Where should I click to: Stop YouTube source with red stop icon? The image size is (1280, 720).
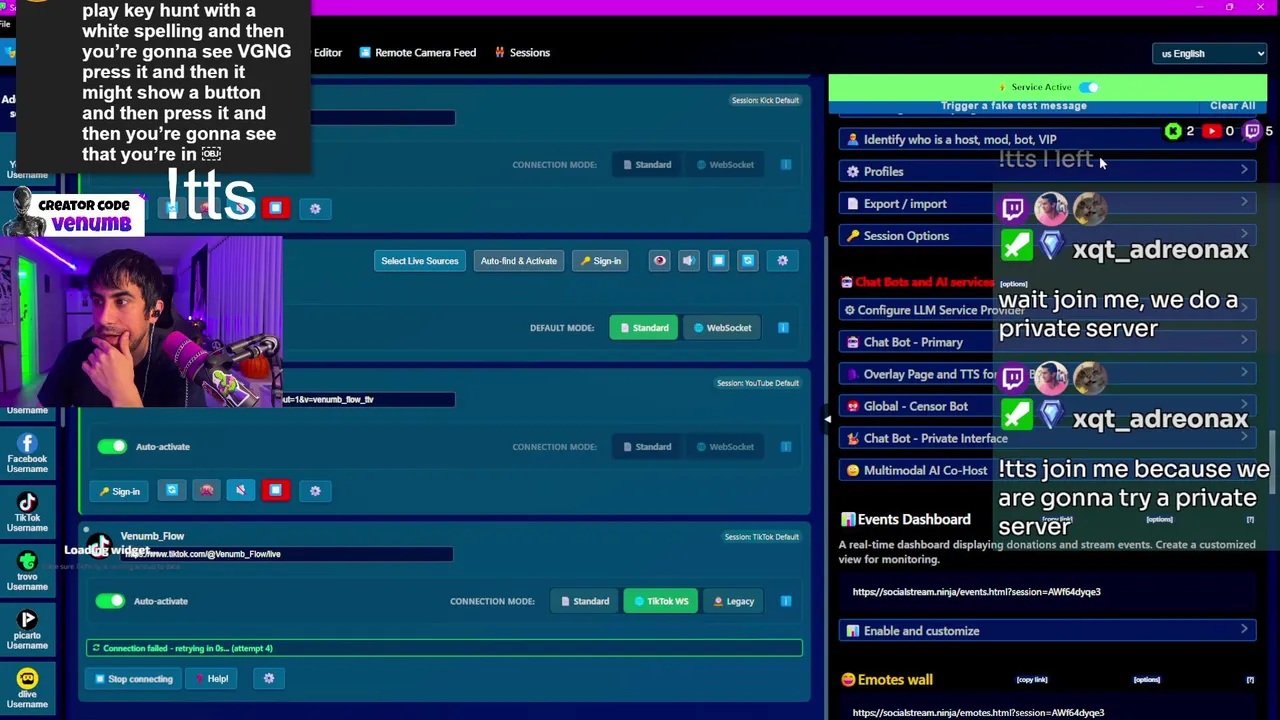[275, 491]
